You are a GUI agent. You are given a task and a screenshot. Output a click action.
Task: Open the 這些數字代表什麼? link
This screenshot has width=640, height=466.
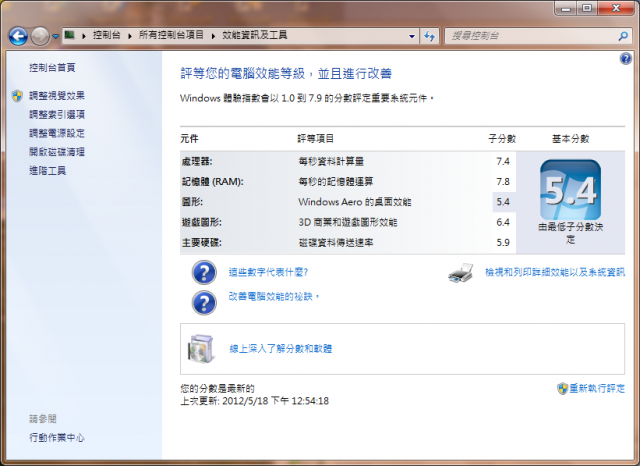(268, 272)
